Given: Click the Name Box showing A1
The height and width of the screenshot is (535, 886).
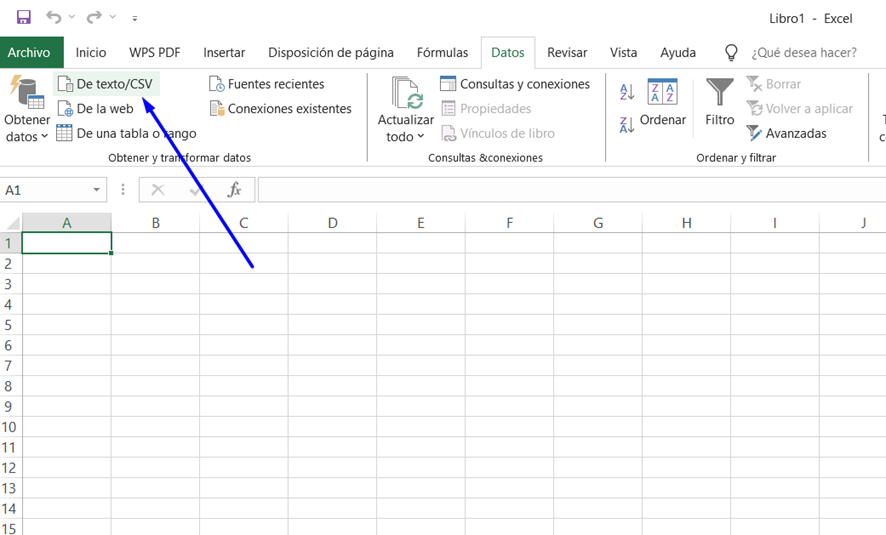Looking at the screenshot, I should coord(45,190).
